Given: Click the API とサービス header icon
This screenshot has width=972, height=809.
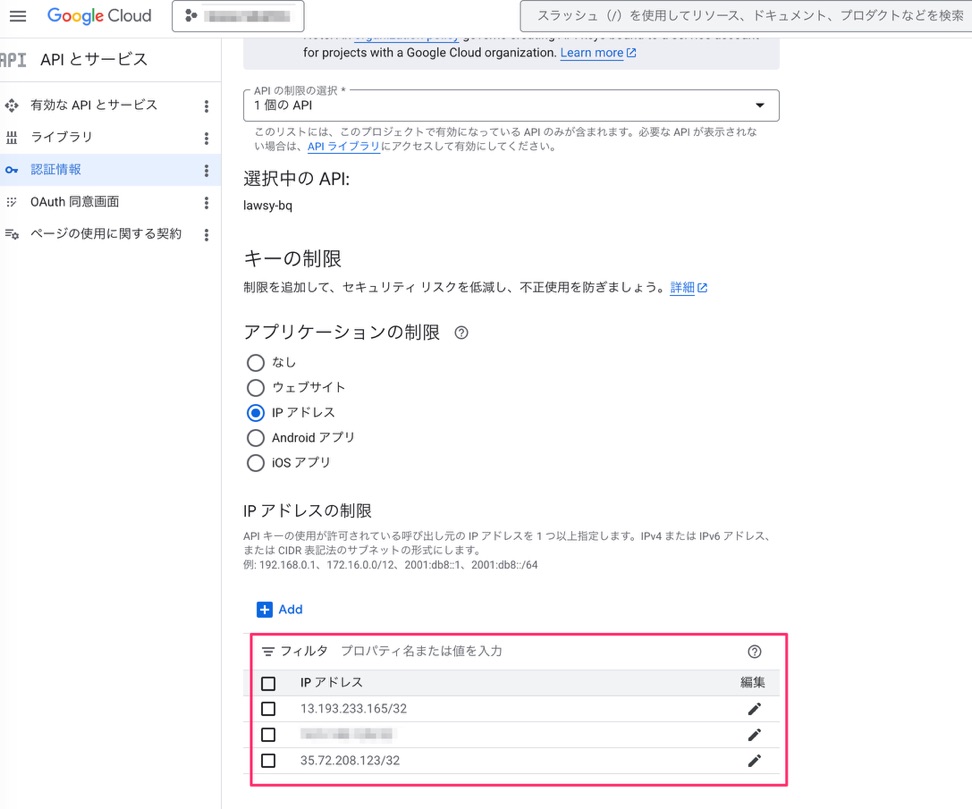Looking at the screenshot, I should (x=13, y=60).
